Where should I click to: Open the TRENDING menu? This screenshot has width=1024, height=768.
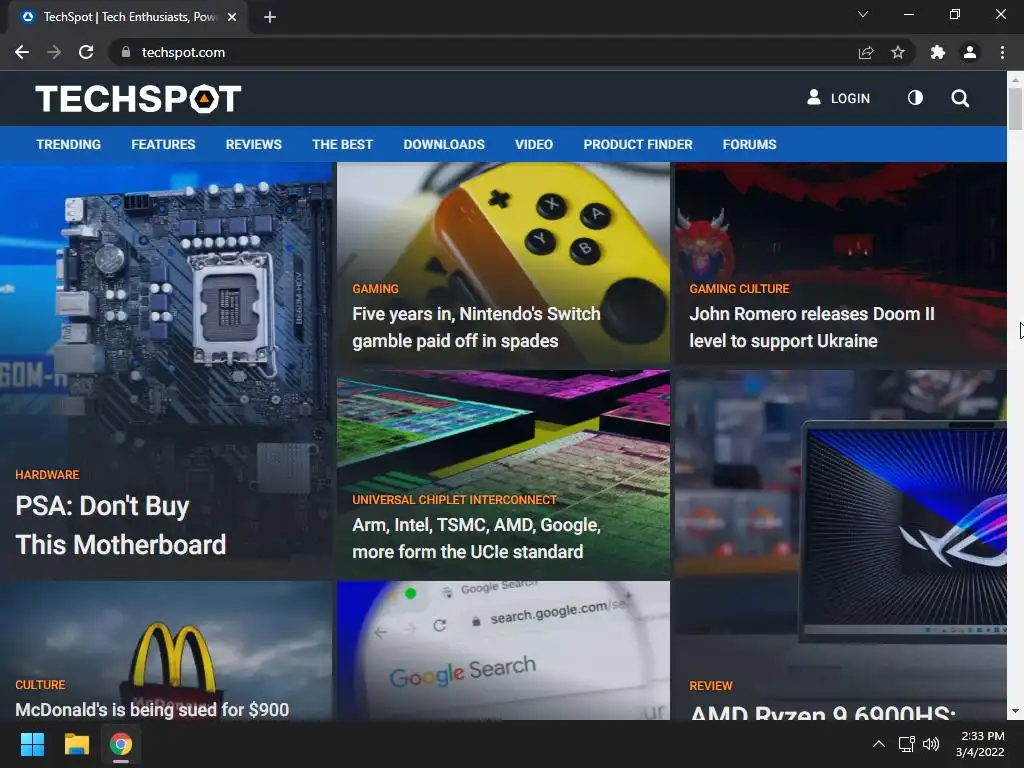(69, 144)
